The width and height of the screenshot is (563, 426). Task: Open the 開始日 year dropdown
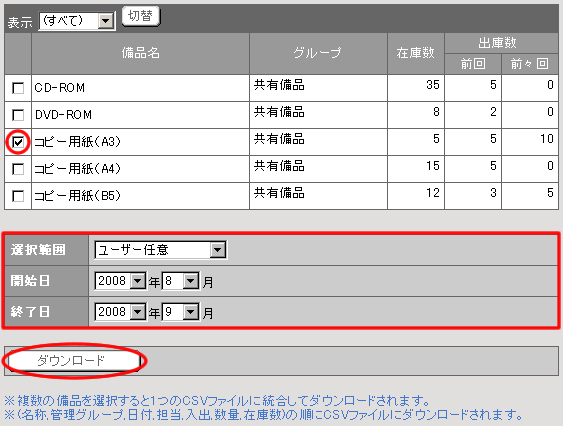(x=120, y=281)
